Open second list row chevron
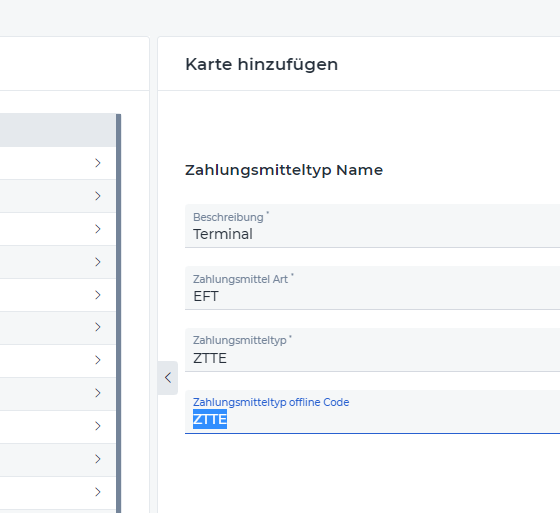The image size is (560, 513). pos(98,196)
